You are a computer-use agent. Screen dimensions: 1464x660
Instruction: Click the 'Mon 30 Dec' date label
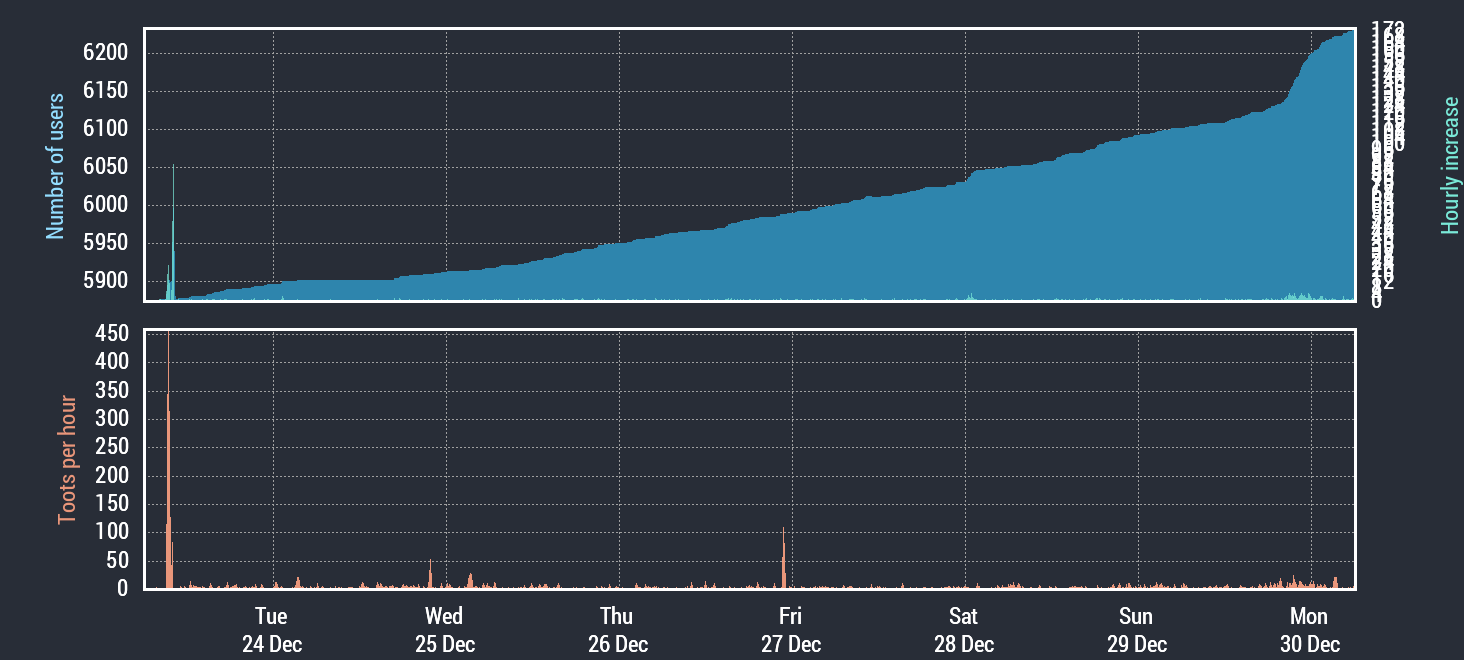pyautogui.click(x=1309, y=630)
